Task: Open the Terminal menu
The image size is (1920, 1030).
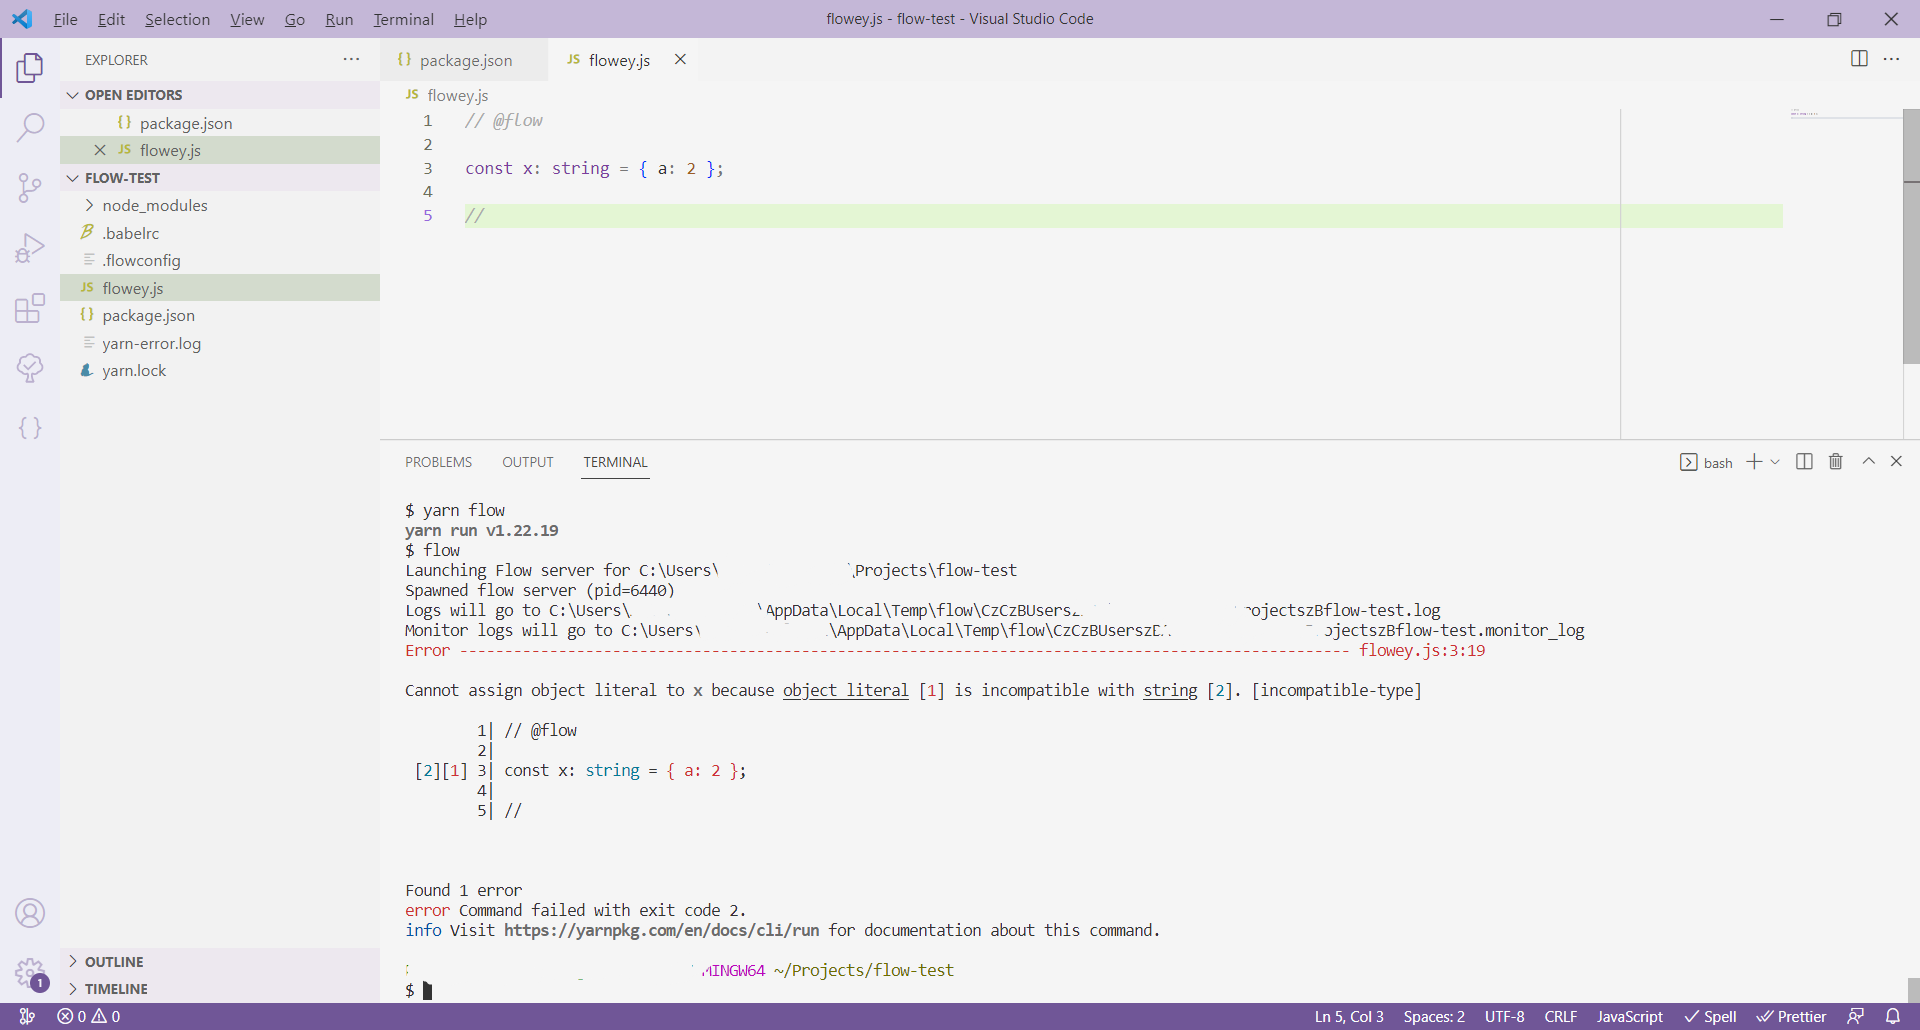Action: point(403,19)
